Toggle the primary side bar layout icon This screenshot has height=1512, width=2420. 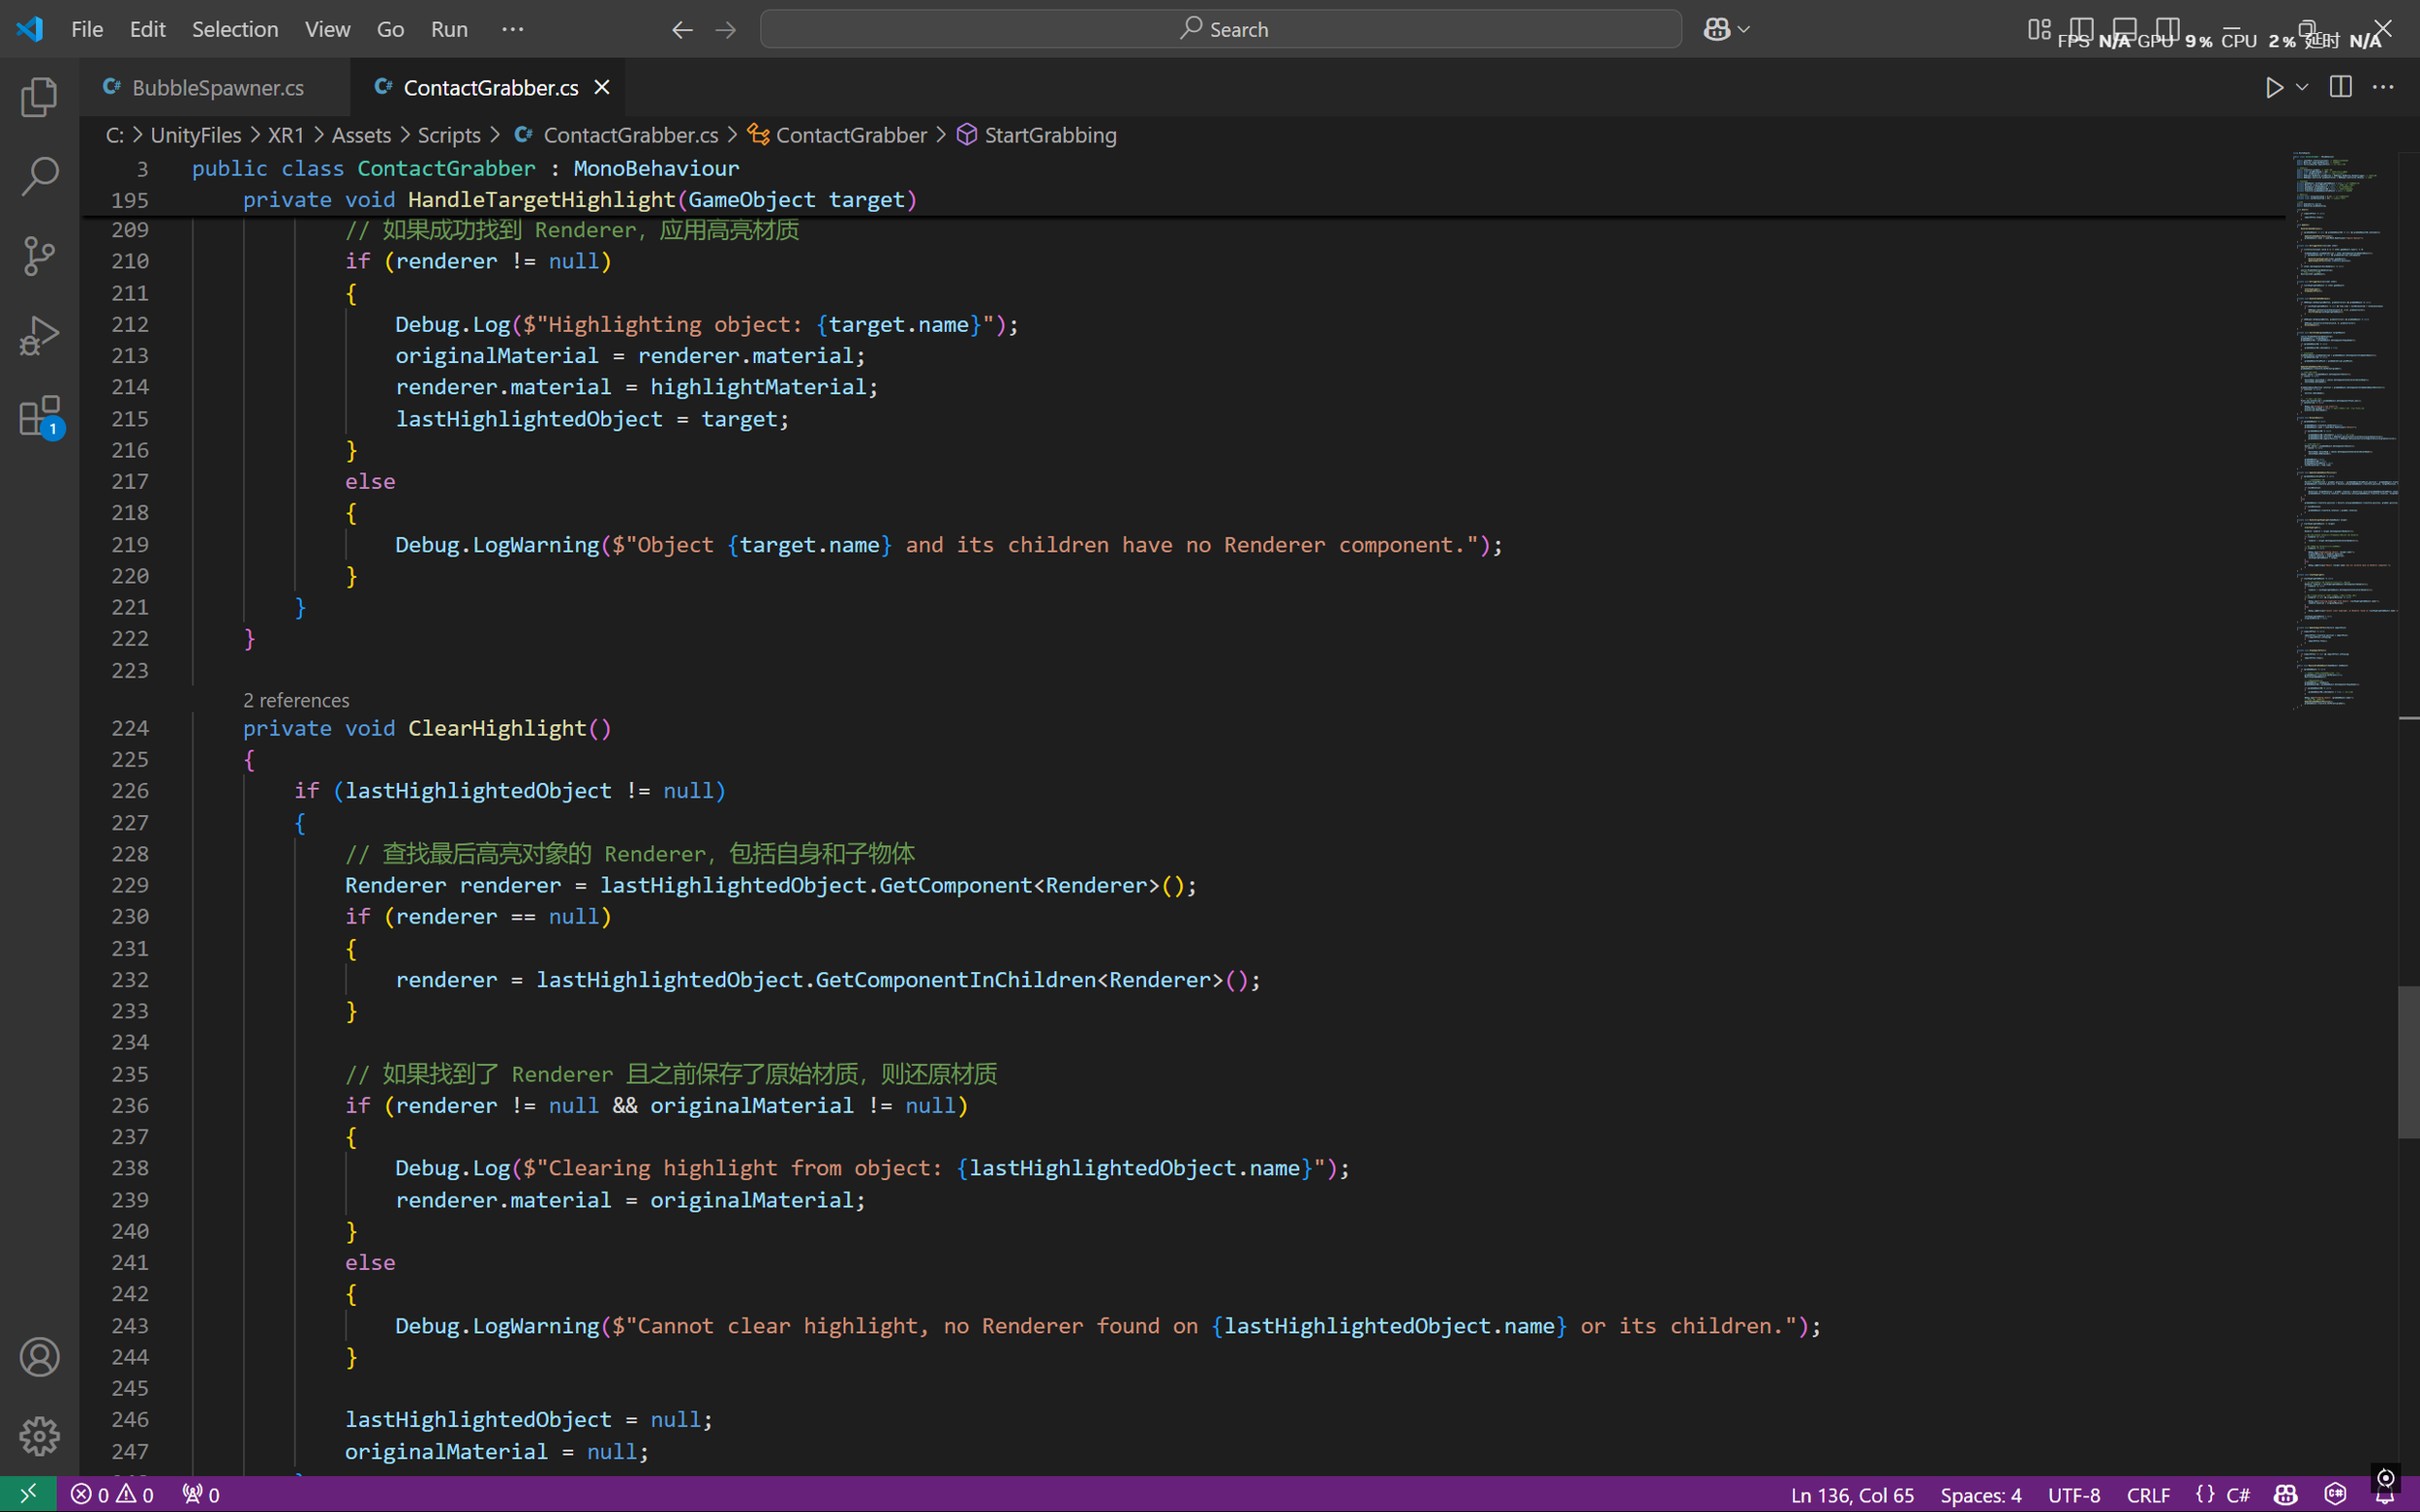click(2081, 28)
